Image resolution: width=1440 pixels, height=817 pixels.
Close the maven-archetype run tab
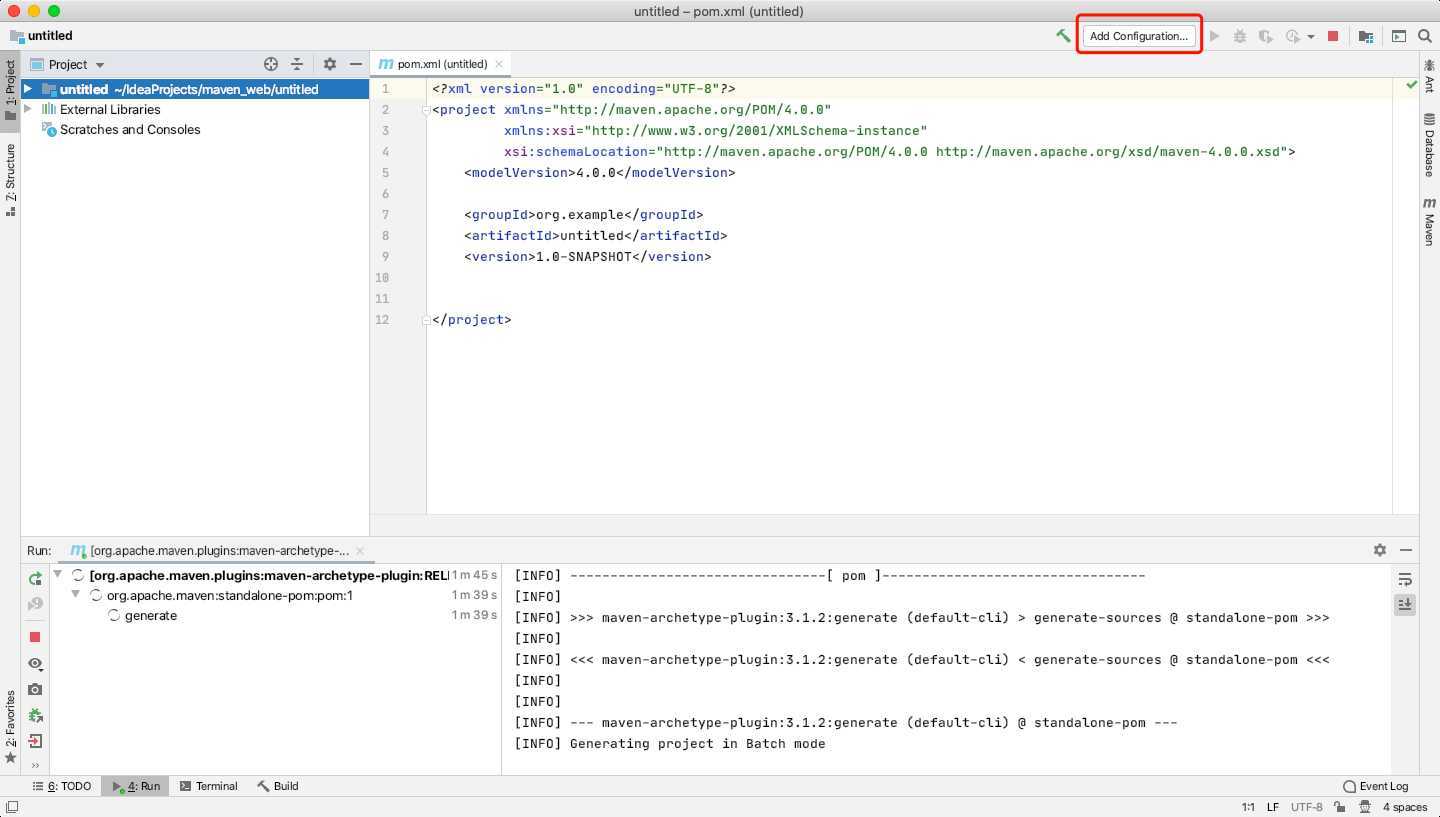tap(360, 550)
